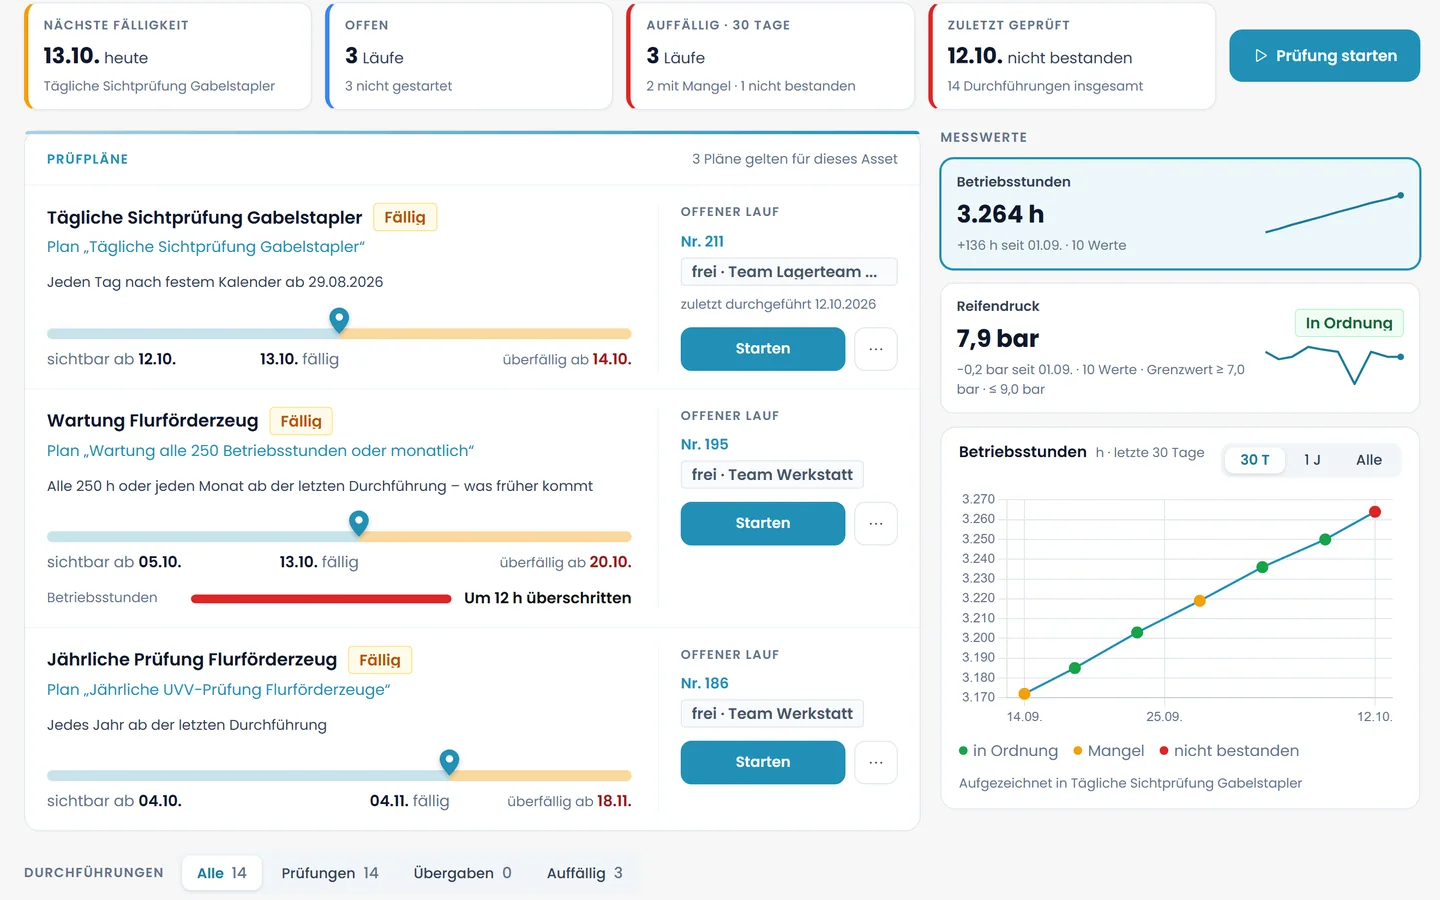Click the frei · Team Lagerteam assignment chip
This screenshot has width=1440, height=900.
point(788,272)
